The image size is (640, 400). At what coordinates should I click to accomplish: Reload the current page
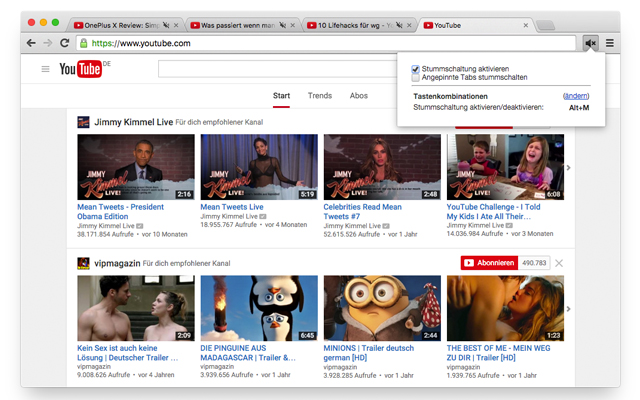[x=65, y=43]
